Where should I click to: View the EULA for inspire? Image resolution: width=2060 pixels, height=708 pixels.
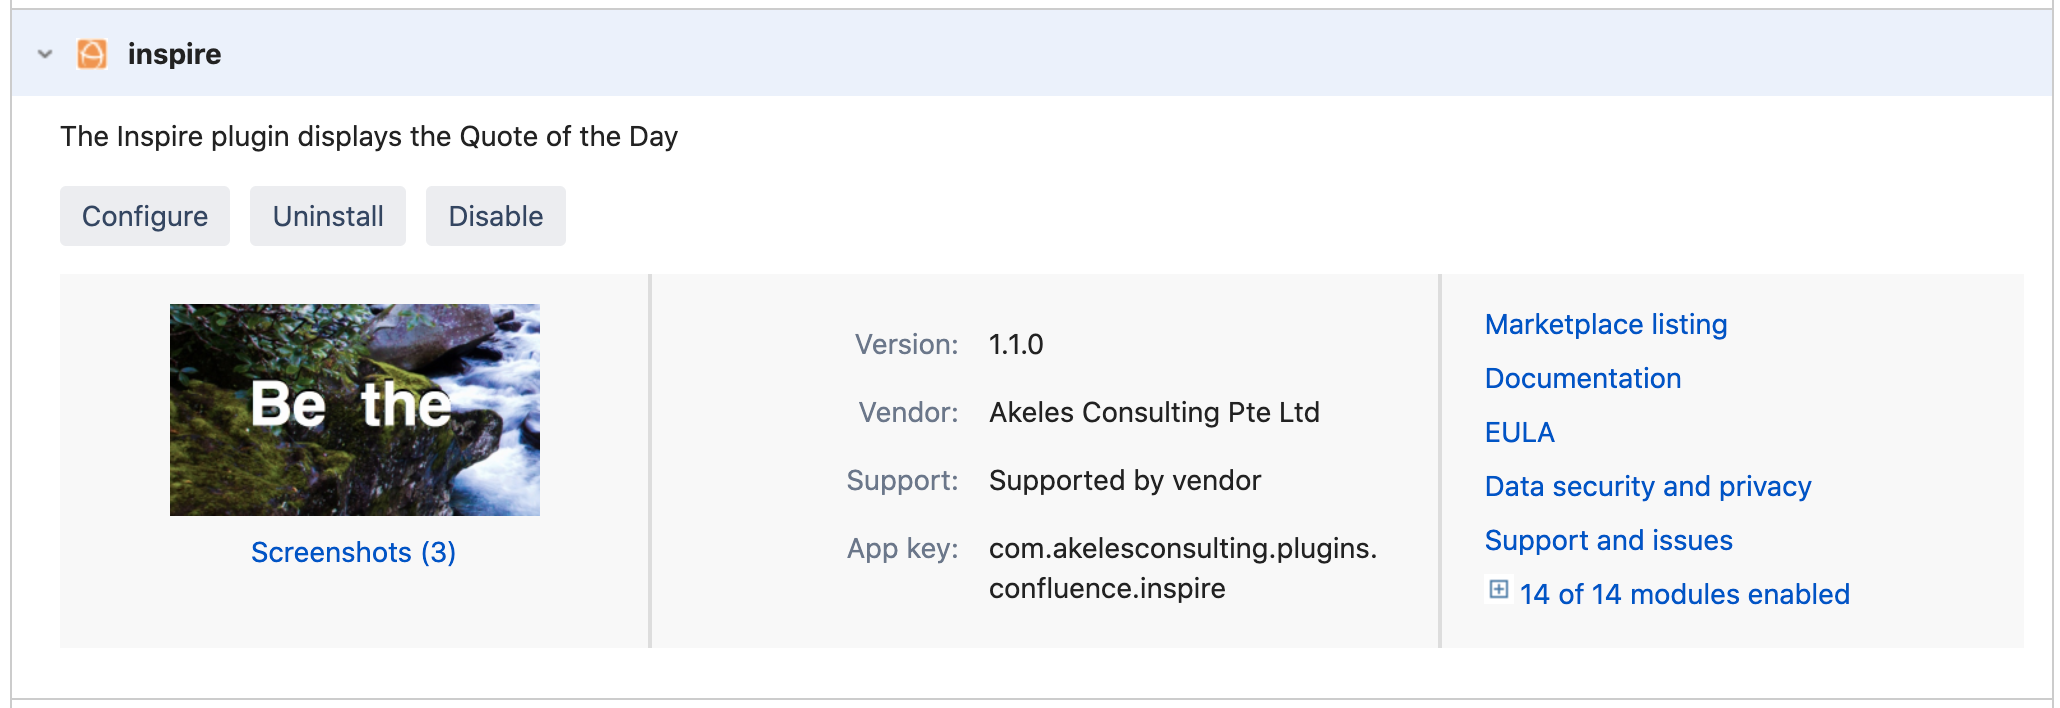pyautogui.click(x=1519, y=432)
